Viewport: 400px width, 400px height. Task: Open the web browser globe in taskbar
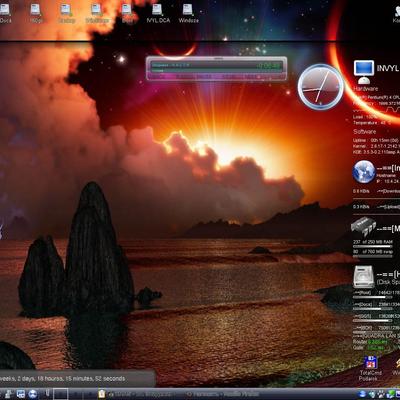pyautogui.click(x=33, y=394)
